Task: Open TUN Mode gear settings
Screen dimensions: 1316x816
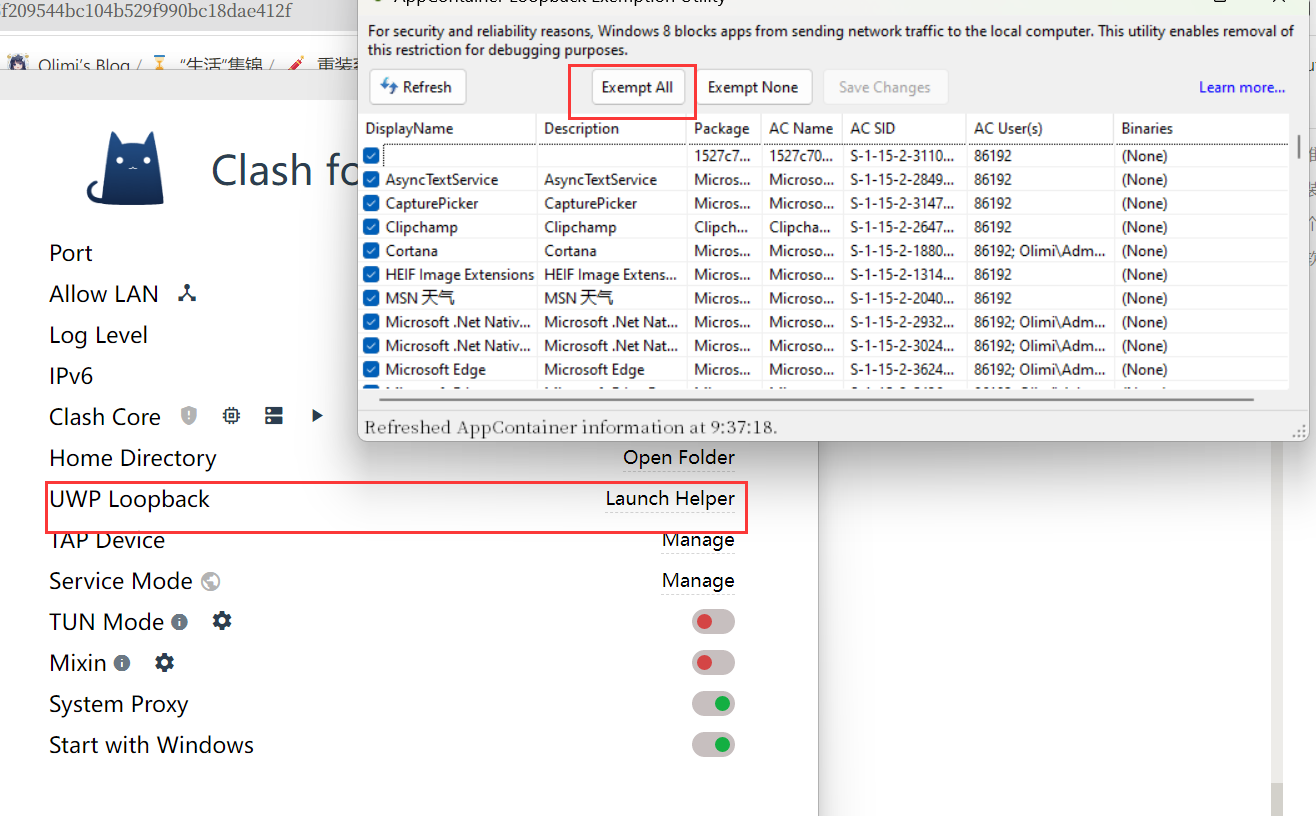Action: tap(222, 621)
